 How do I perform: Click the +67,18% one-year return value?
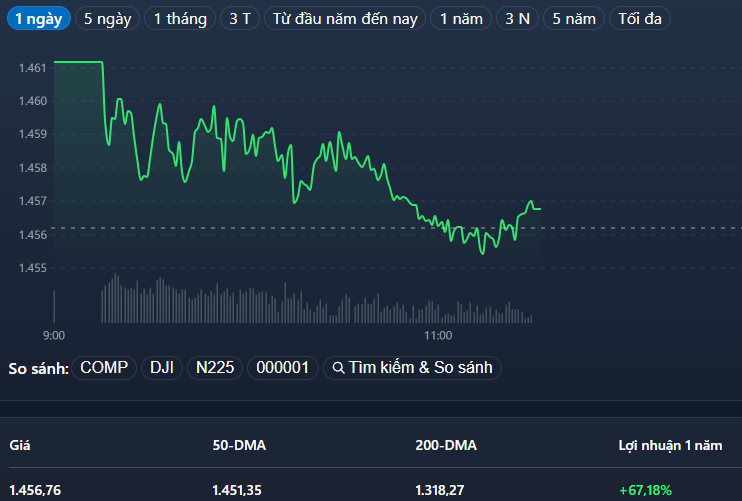tap(645, 490)
